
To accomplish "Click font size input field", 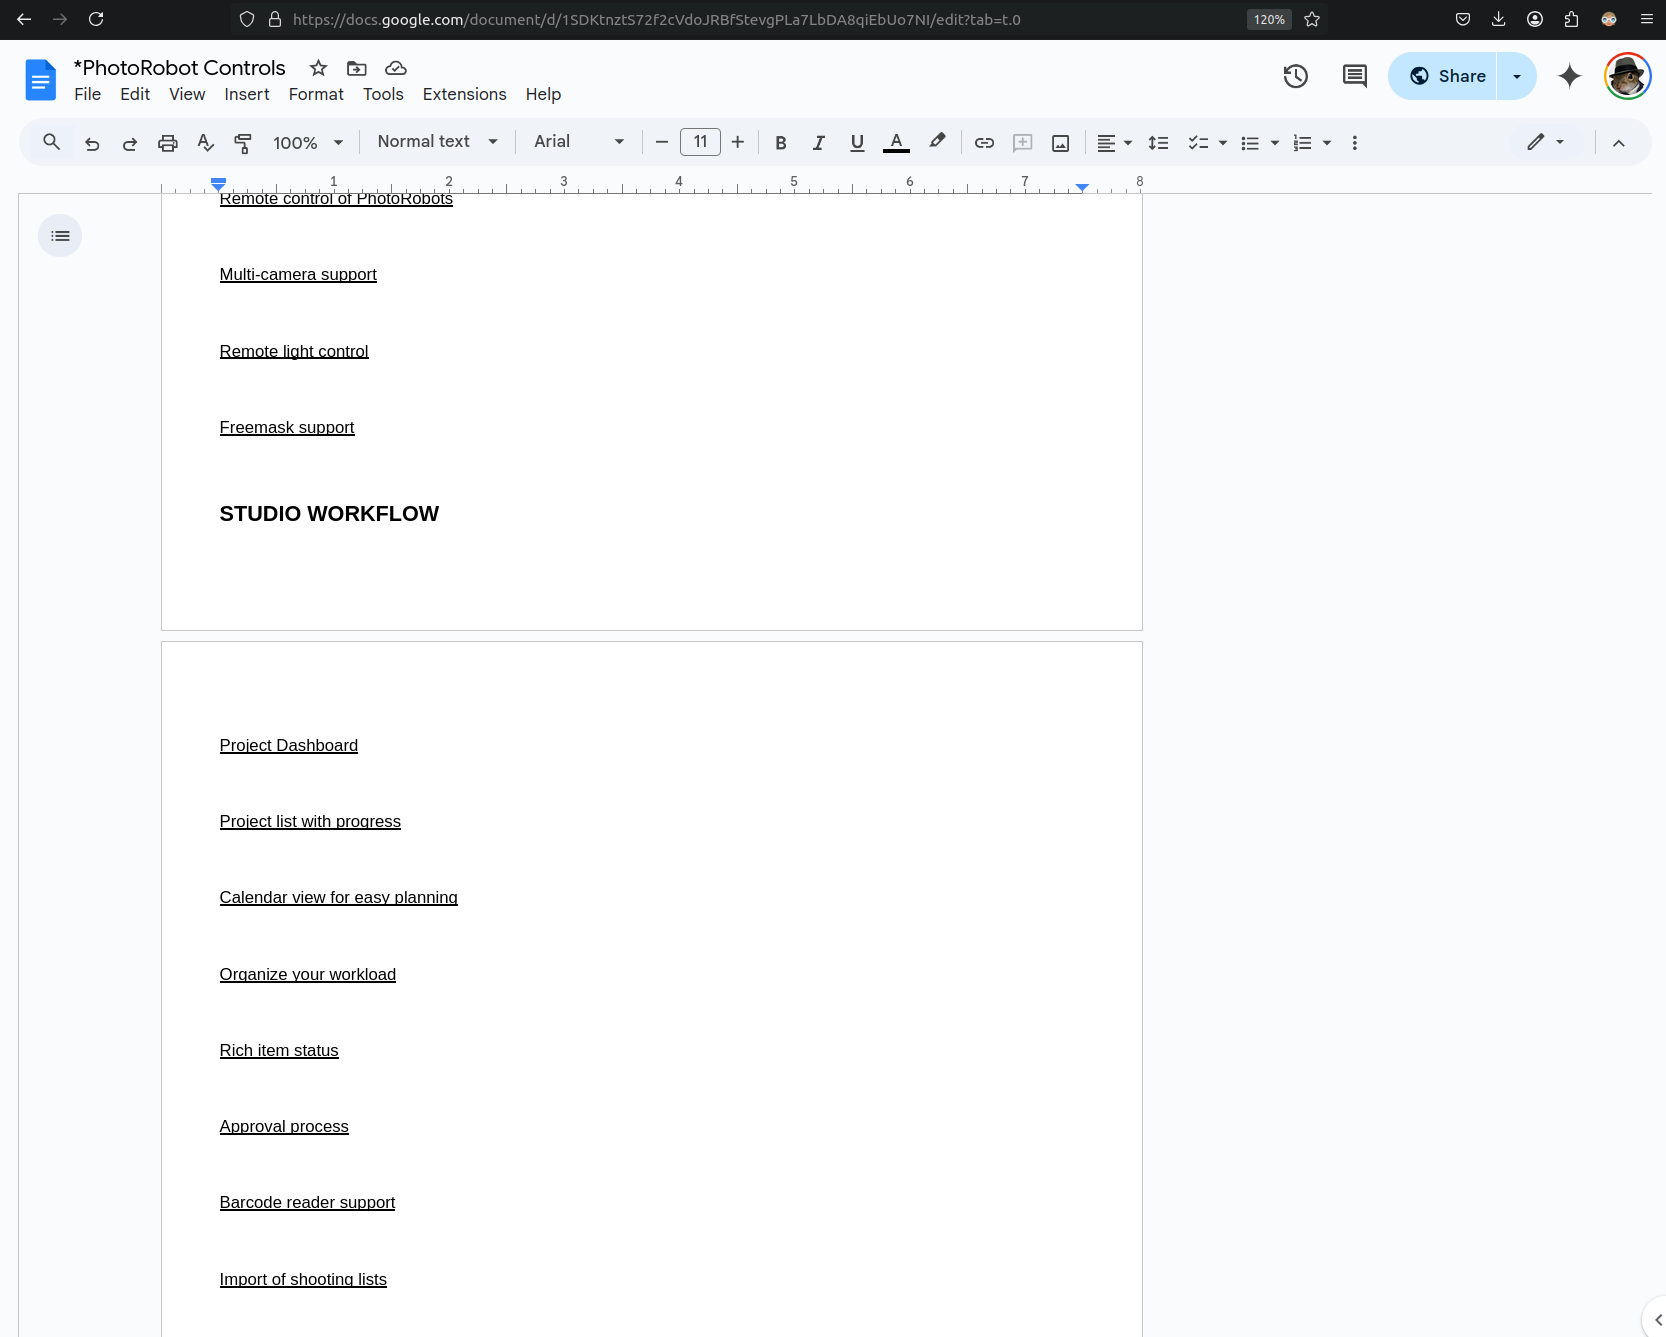I will click(700, 142).
